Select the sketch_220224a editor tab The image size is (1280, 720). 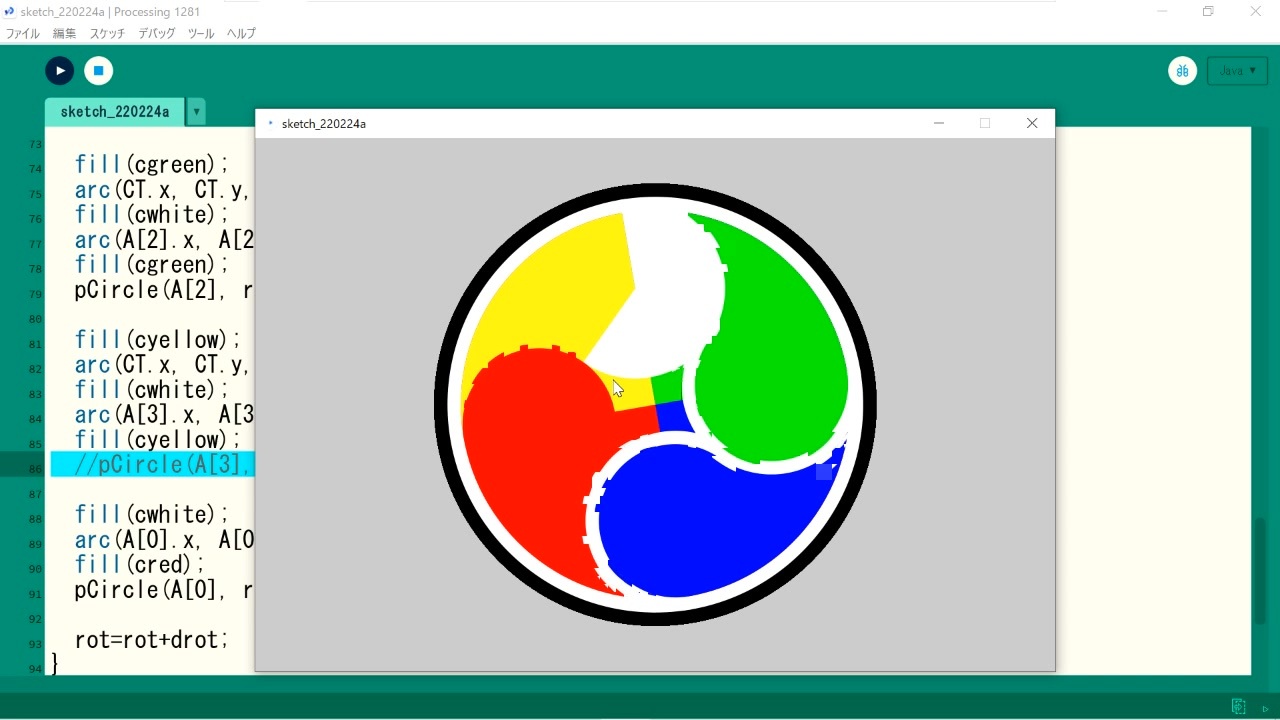point(114,112)
